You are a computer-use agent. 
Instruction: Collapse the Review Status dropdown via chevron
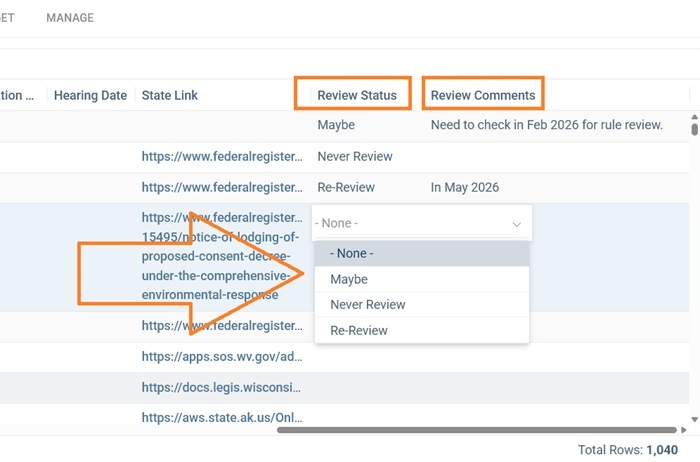(x=517, y=224)
